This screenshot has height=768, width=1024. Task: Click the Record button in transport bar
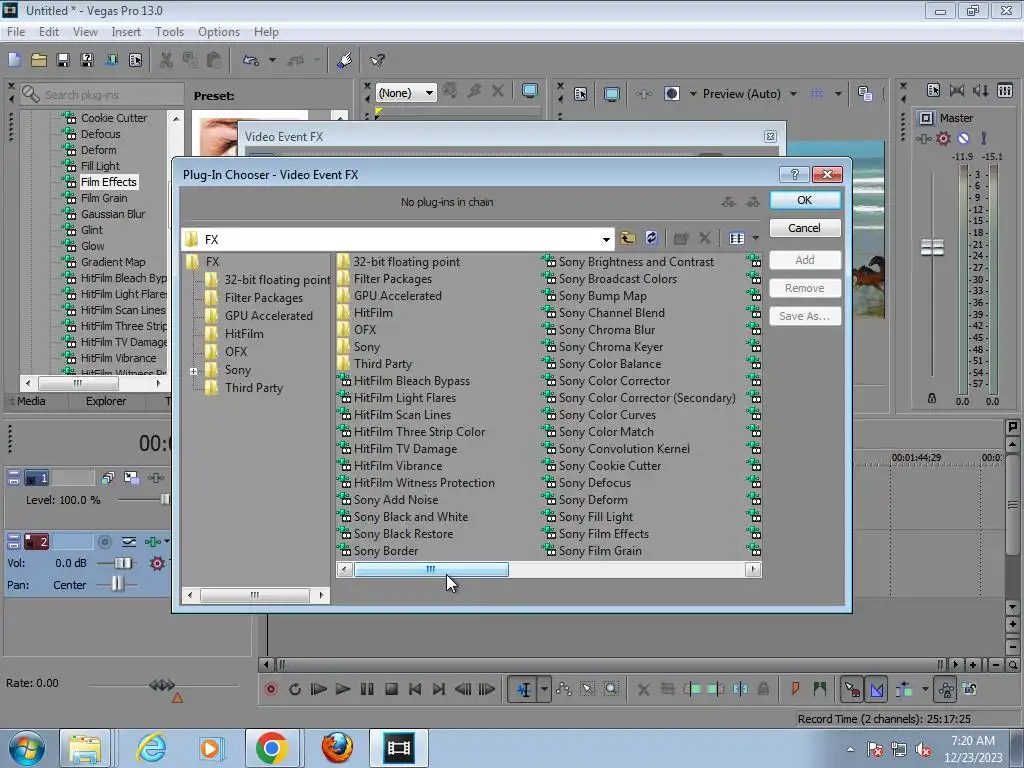[x=270, y=689]
